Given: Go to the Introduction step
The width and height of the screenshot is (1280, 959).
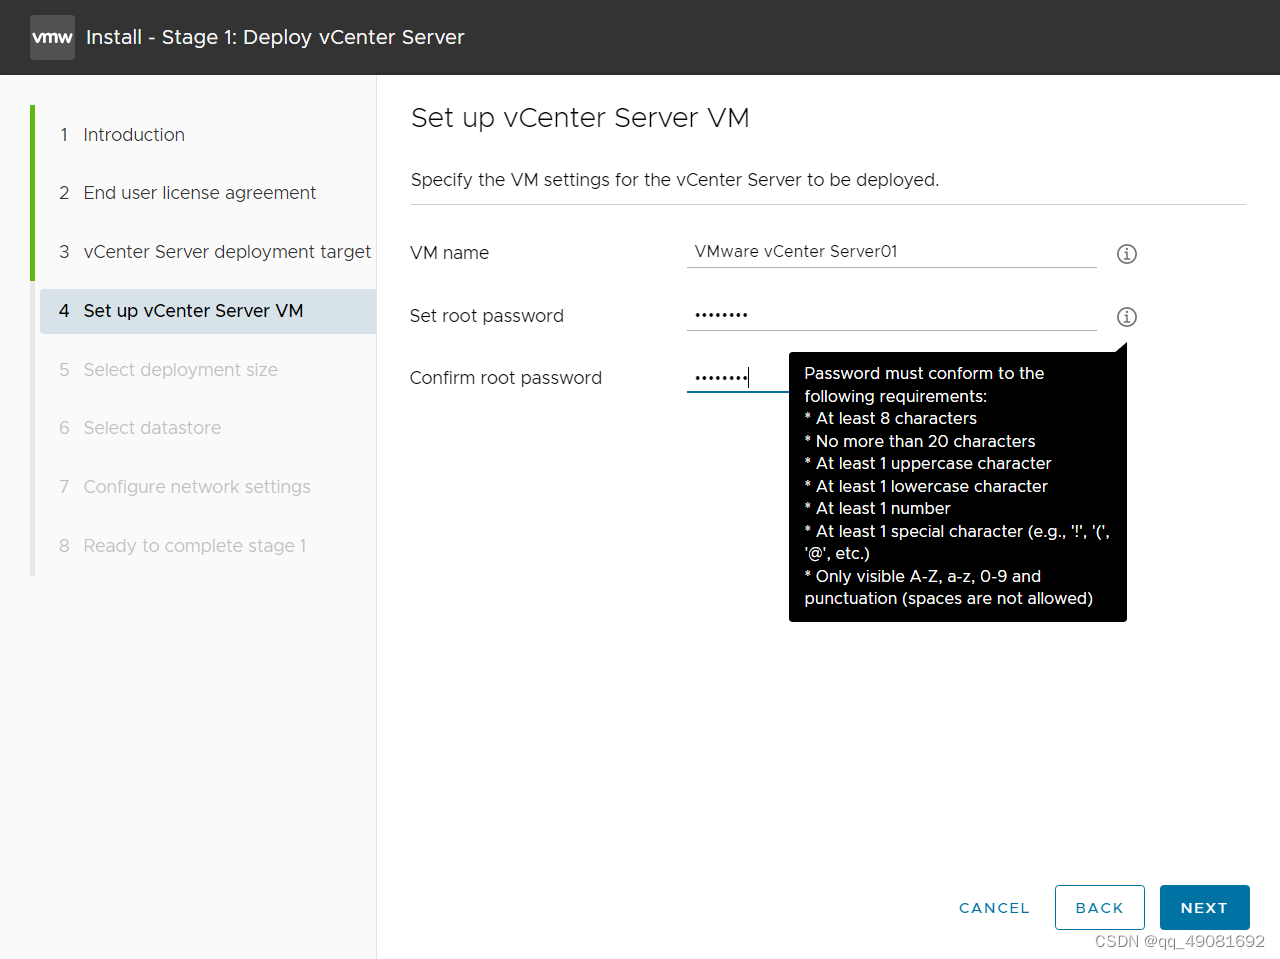Looking at the screenshot, I should (x=134, y=135).
